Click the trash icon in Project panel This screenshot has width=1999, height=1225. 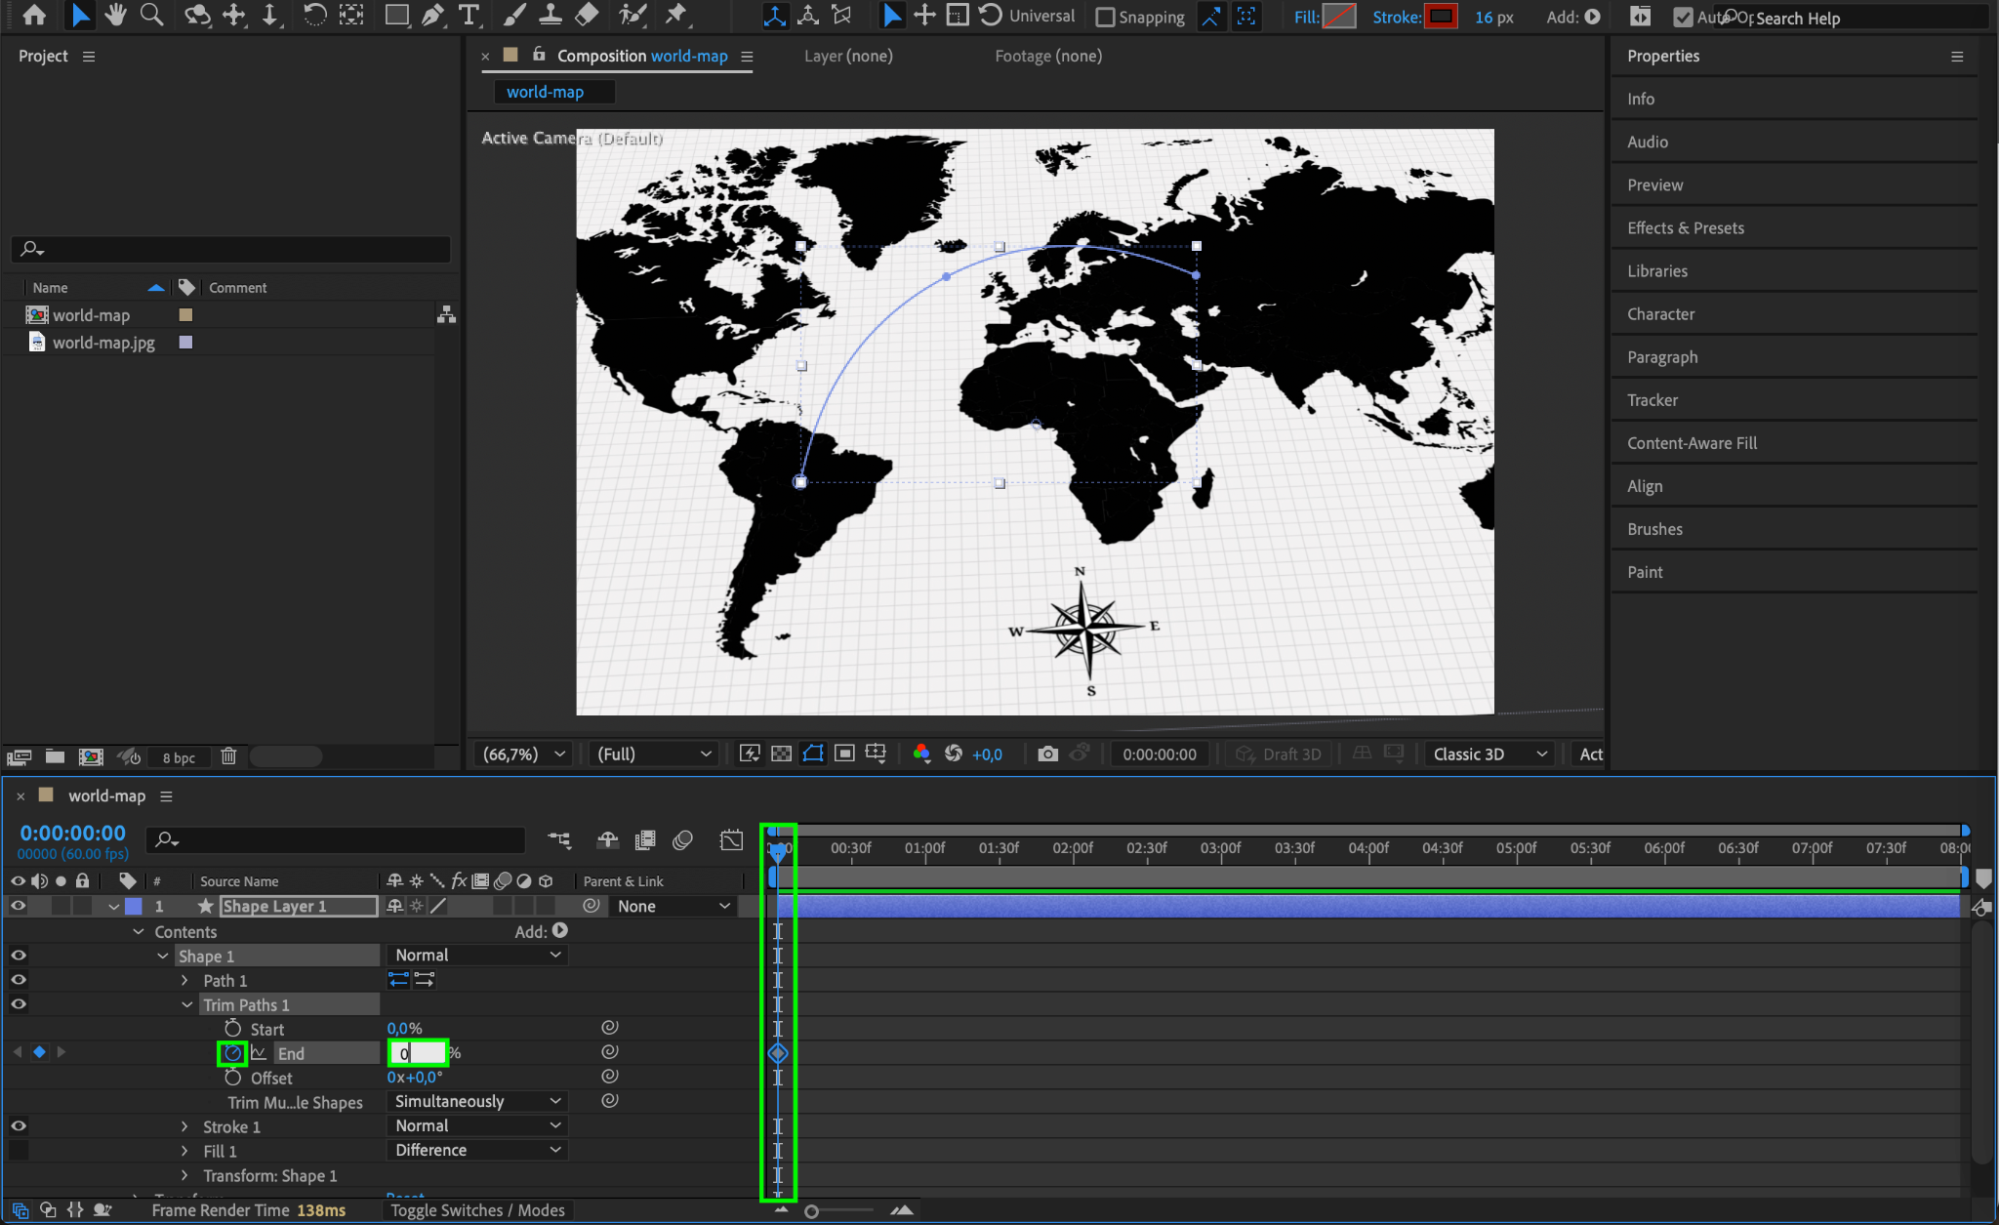pyautogui.click(x=228, y=757)
